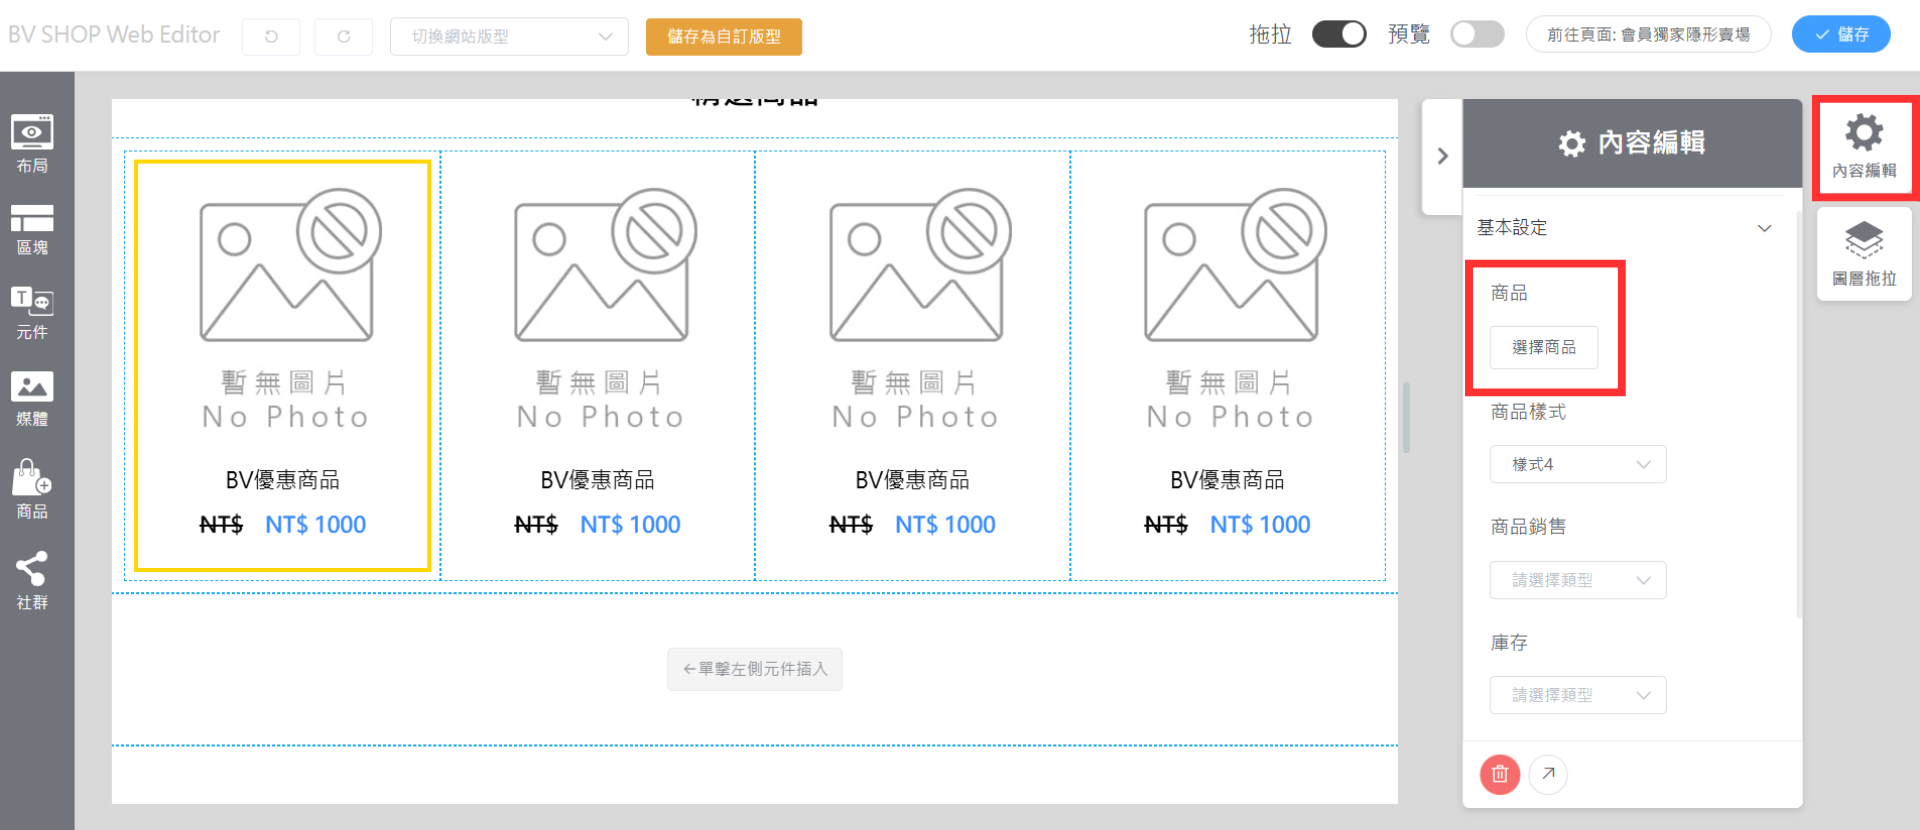Click the undo arrow button
The width and height of the screenshot is (1920, 830).
point(271,36)
